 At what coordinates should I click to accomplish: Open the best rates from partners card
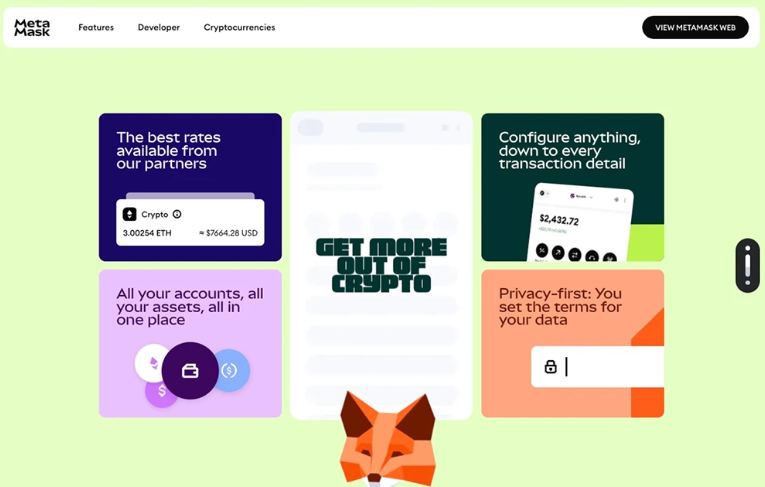[x=190, y=187]
